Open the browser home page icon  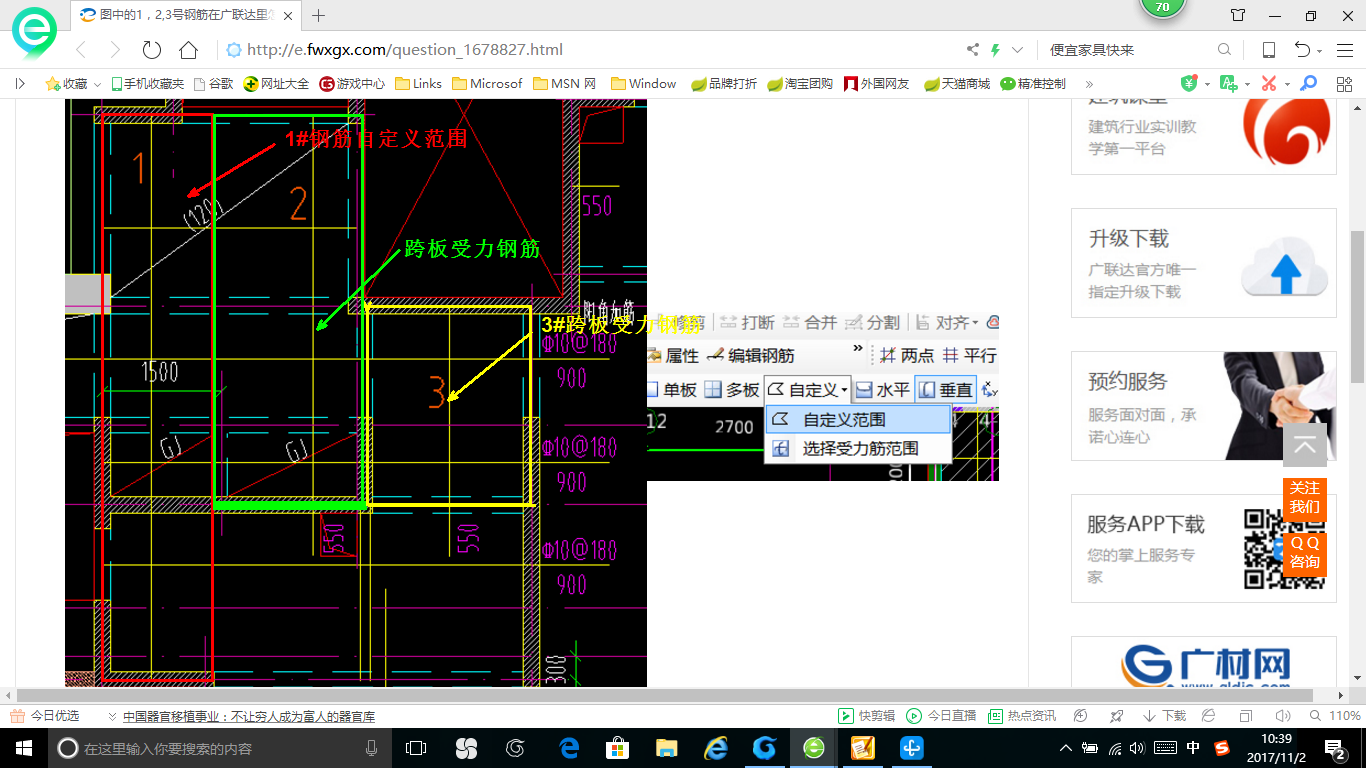pos(188,50)
